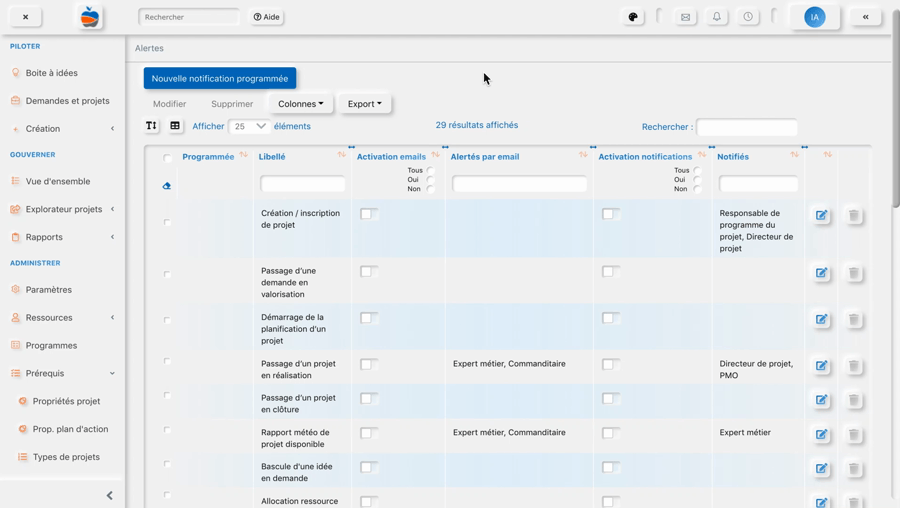
Task: Open the clock history icon
Action: tap(748, 17)
